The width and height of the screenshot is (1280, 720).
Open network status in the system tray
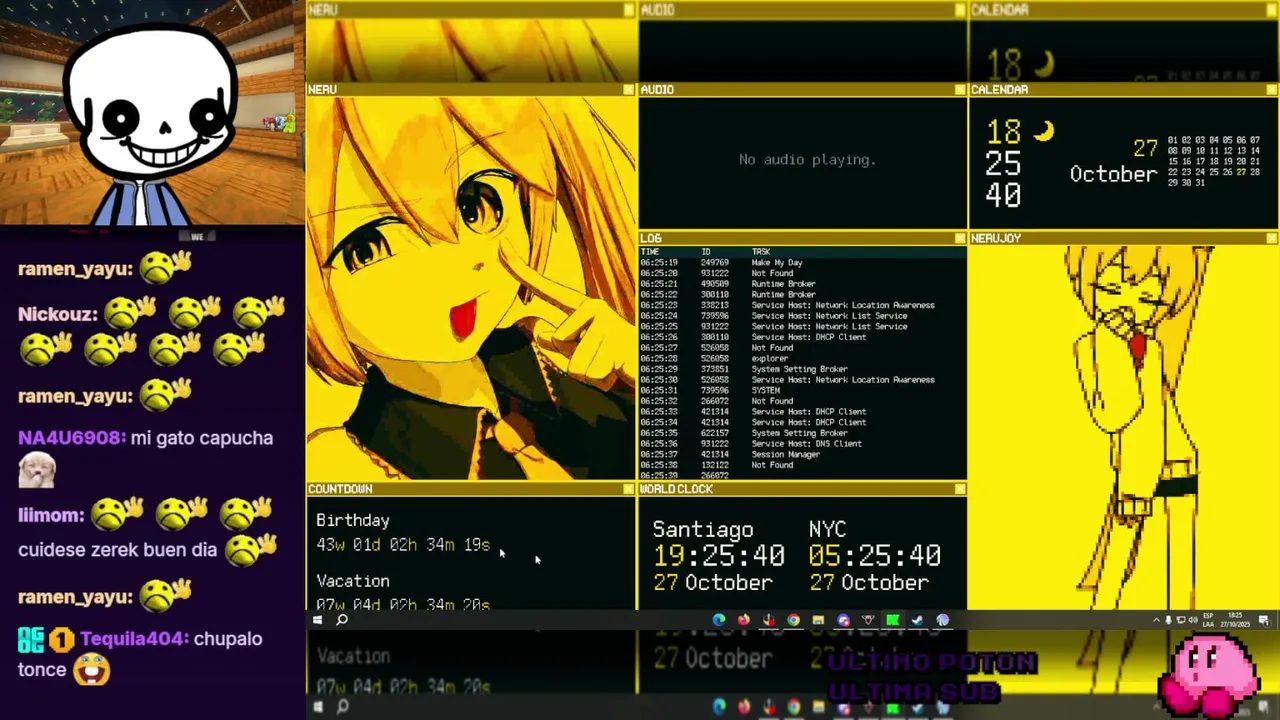(1181, 620)
